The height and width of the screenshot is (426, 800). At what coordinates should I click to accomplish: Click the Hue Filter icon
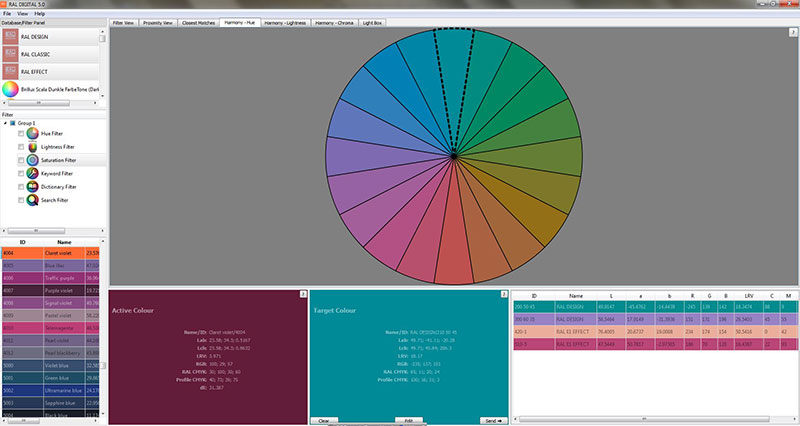pyautogui.click(x=33, y=133)
